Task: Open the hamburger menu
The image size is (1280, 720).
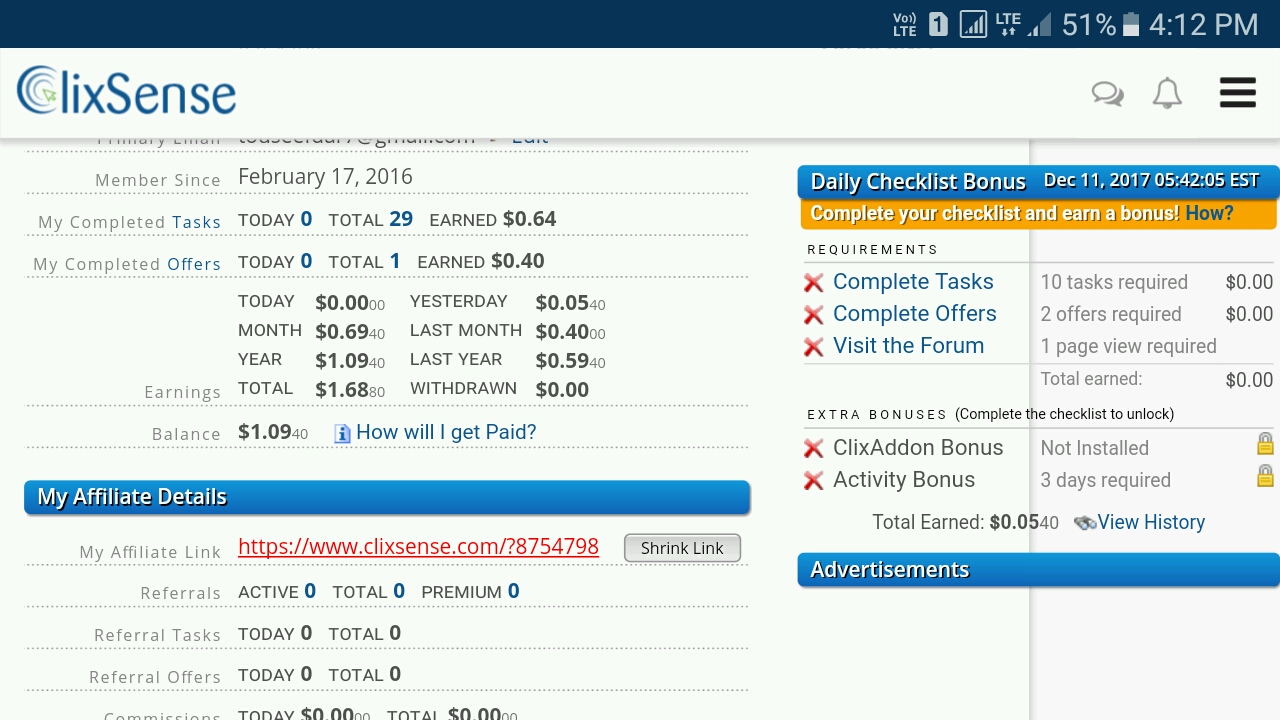Action: pos(1237,93)
